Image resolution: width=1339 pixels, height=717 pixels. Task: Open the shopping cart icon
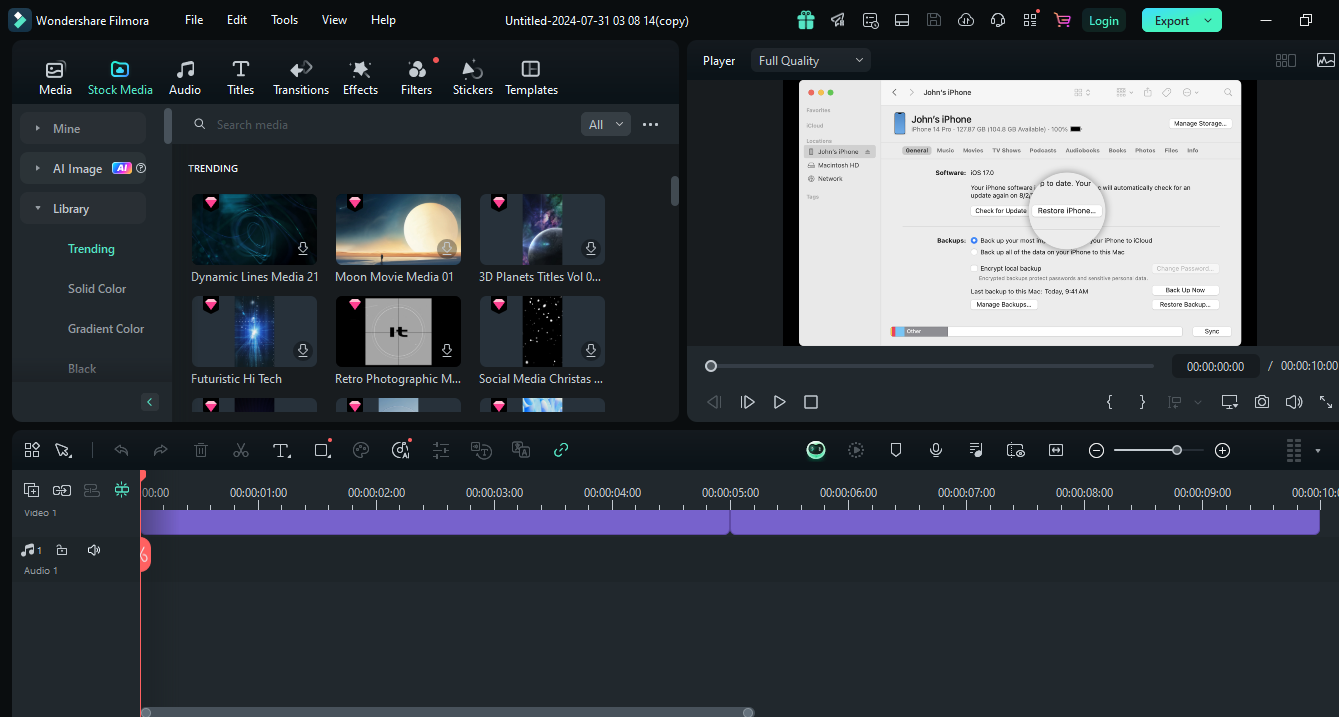click(x=1062, y=20)
